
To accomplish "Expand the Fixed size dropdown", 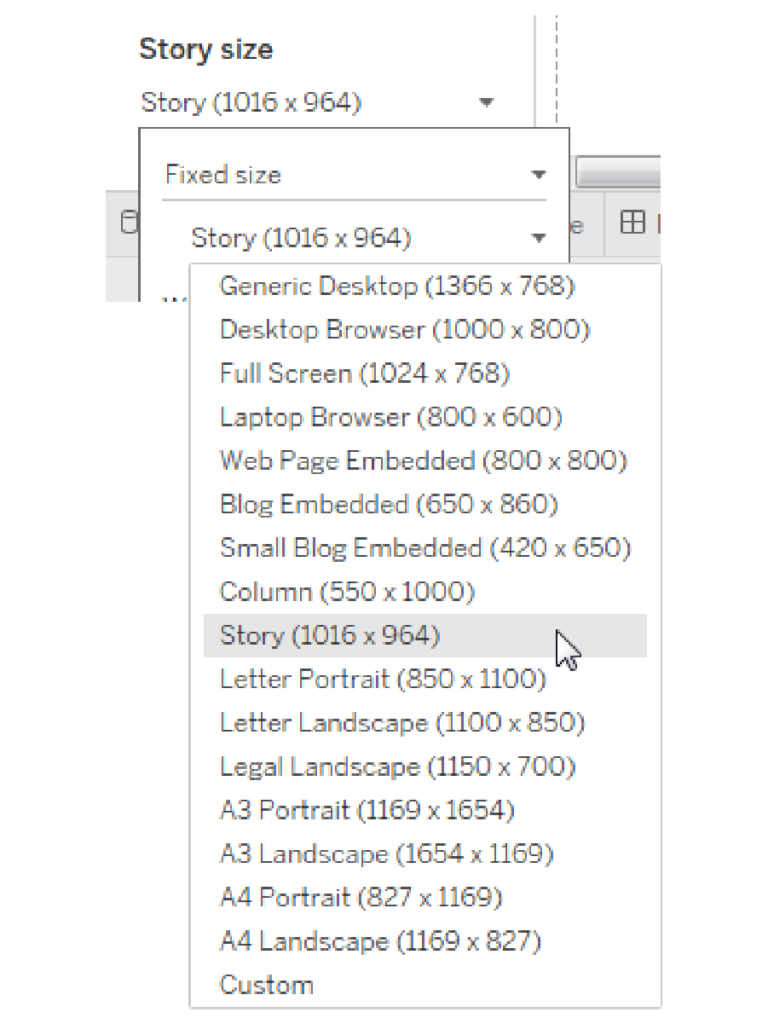I will tap(538, 175).
